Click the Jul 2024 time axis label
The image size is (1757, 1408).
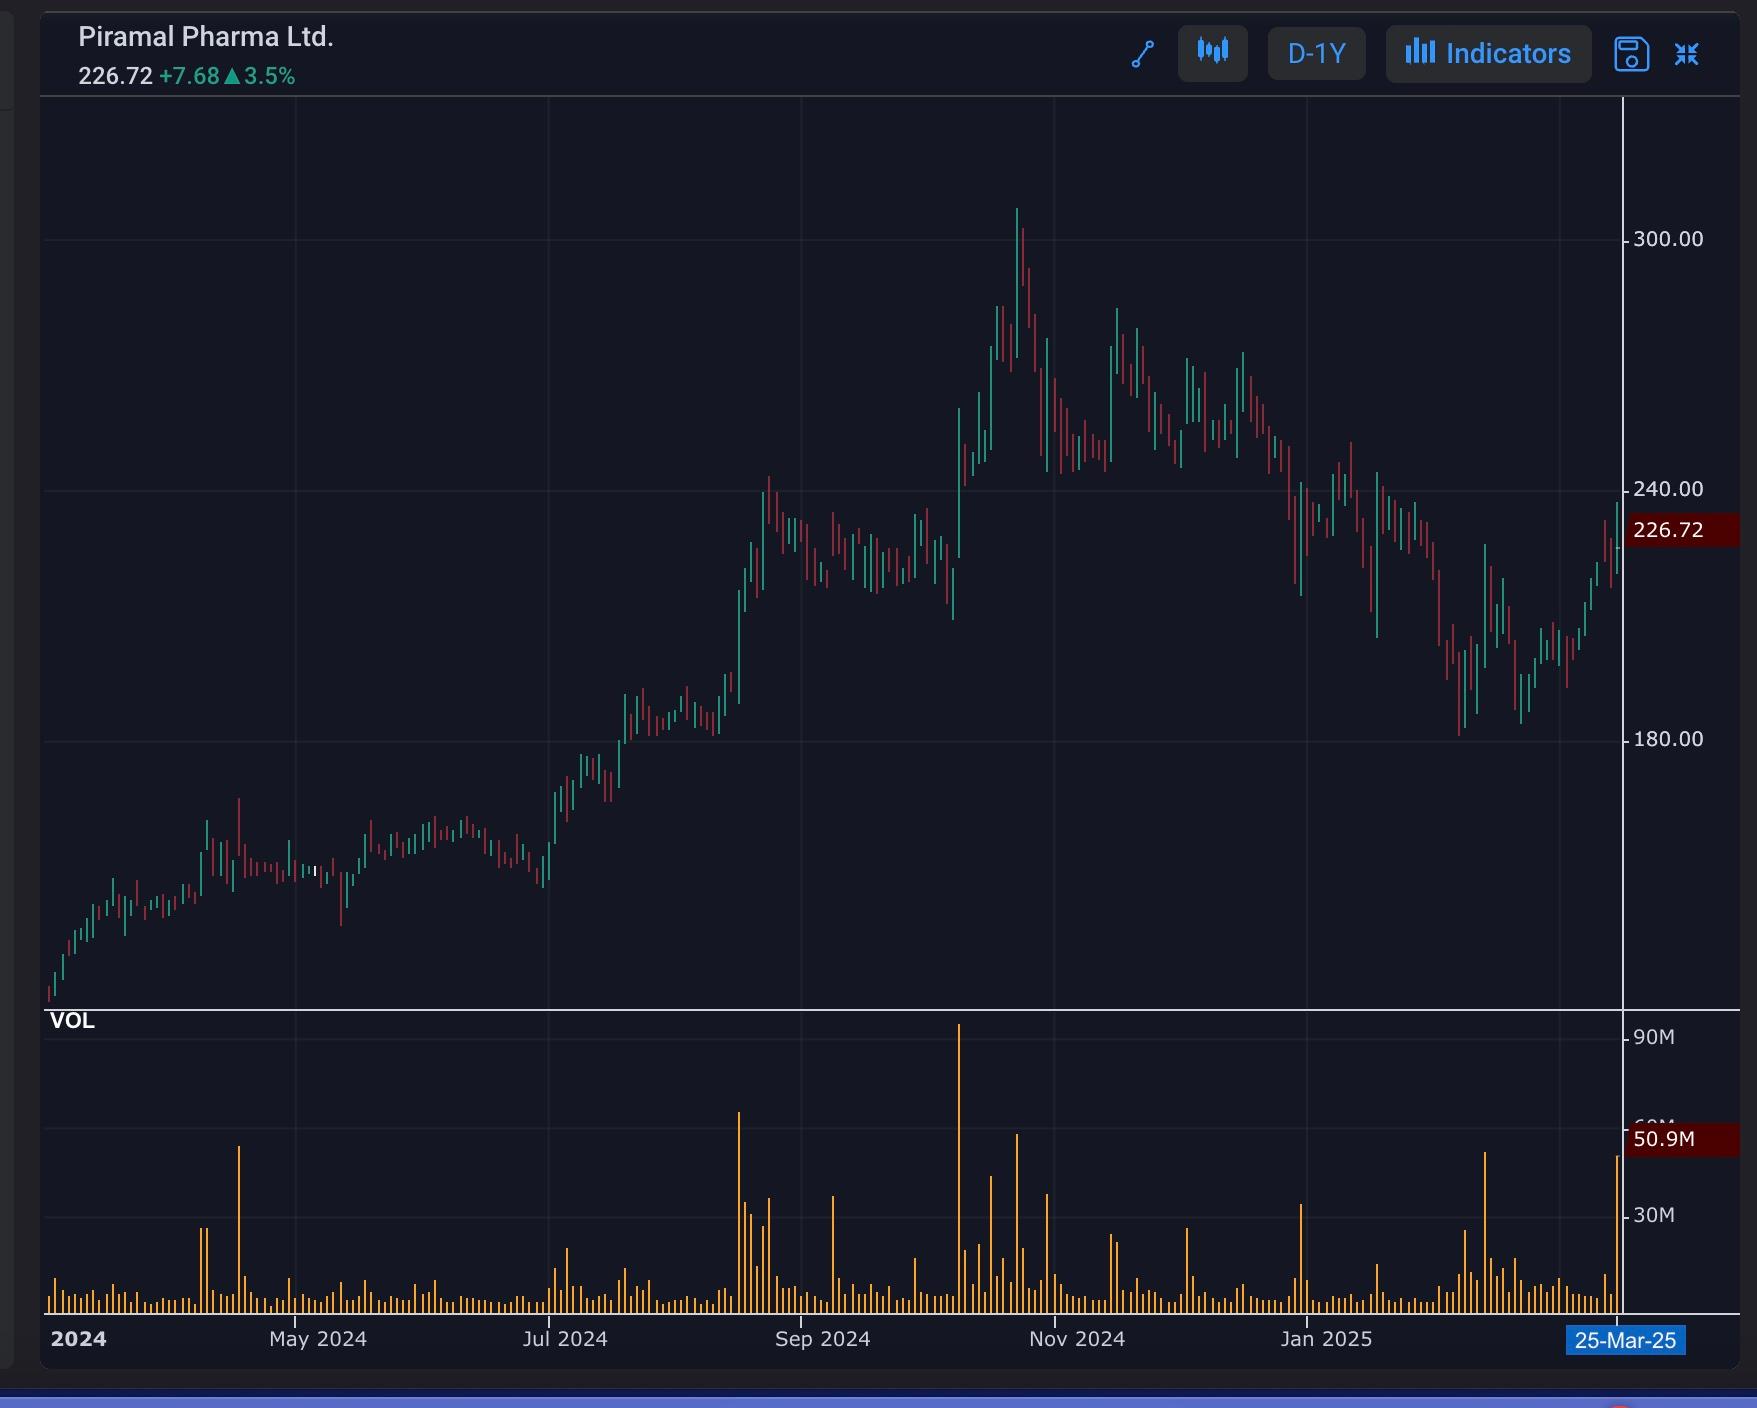point(565,1339)
